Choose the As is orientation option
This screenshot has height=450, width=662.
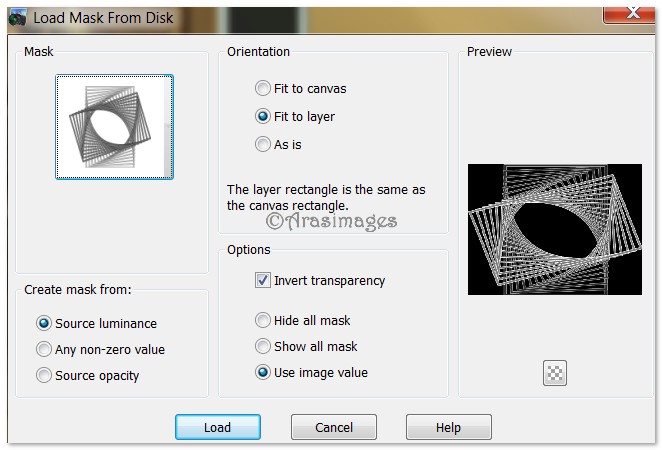coord(263,144)
